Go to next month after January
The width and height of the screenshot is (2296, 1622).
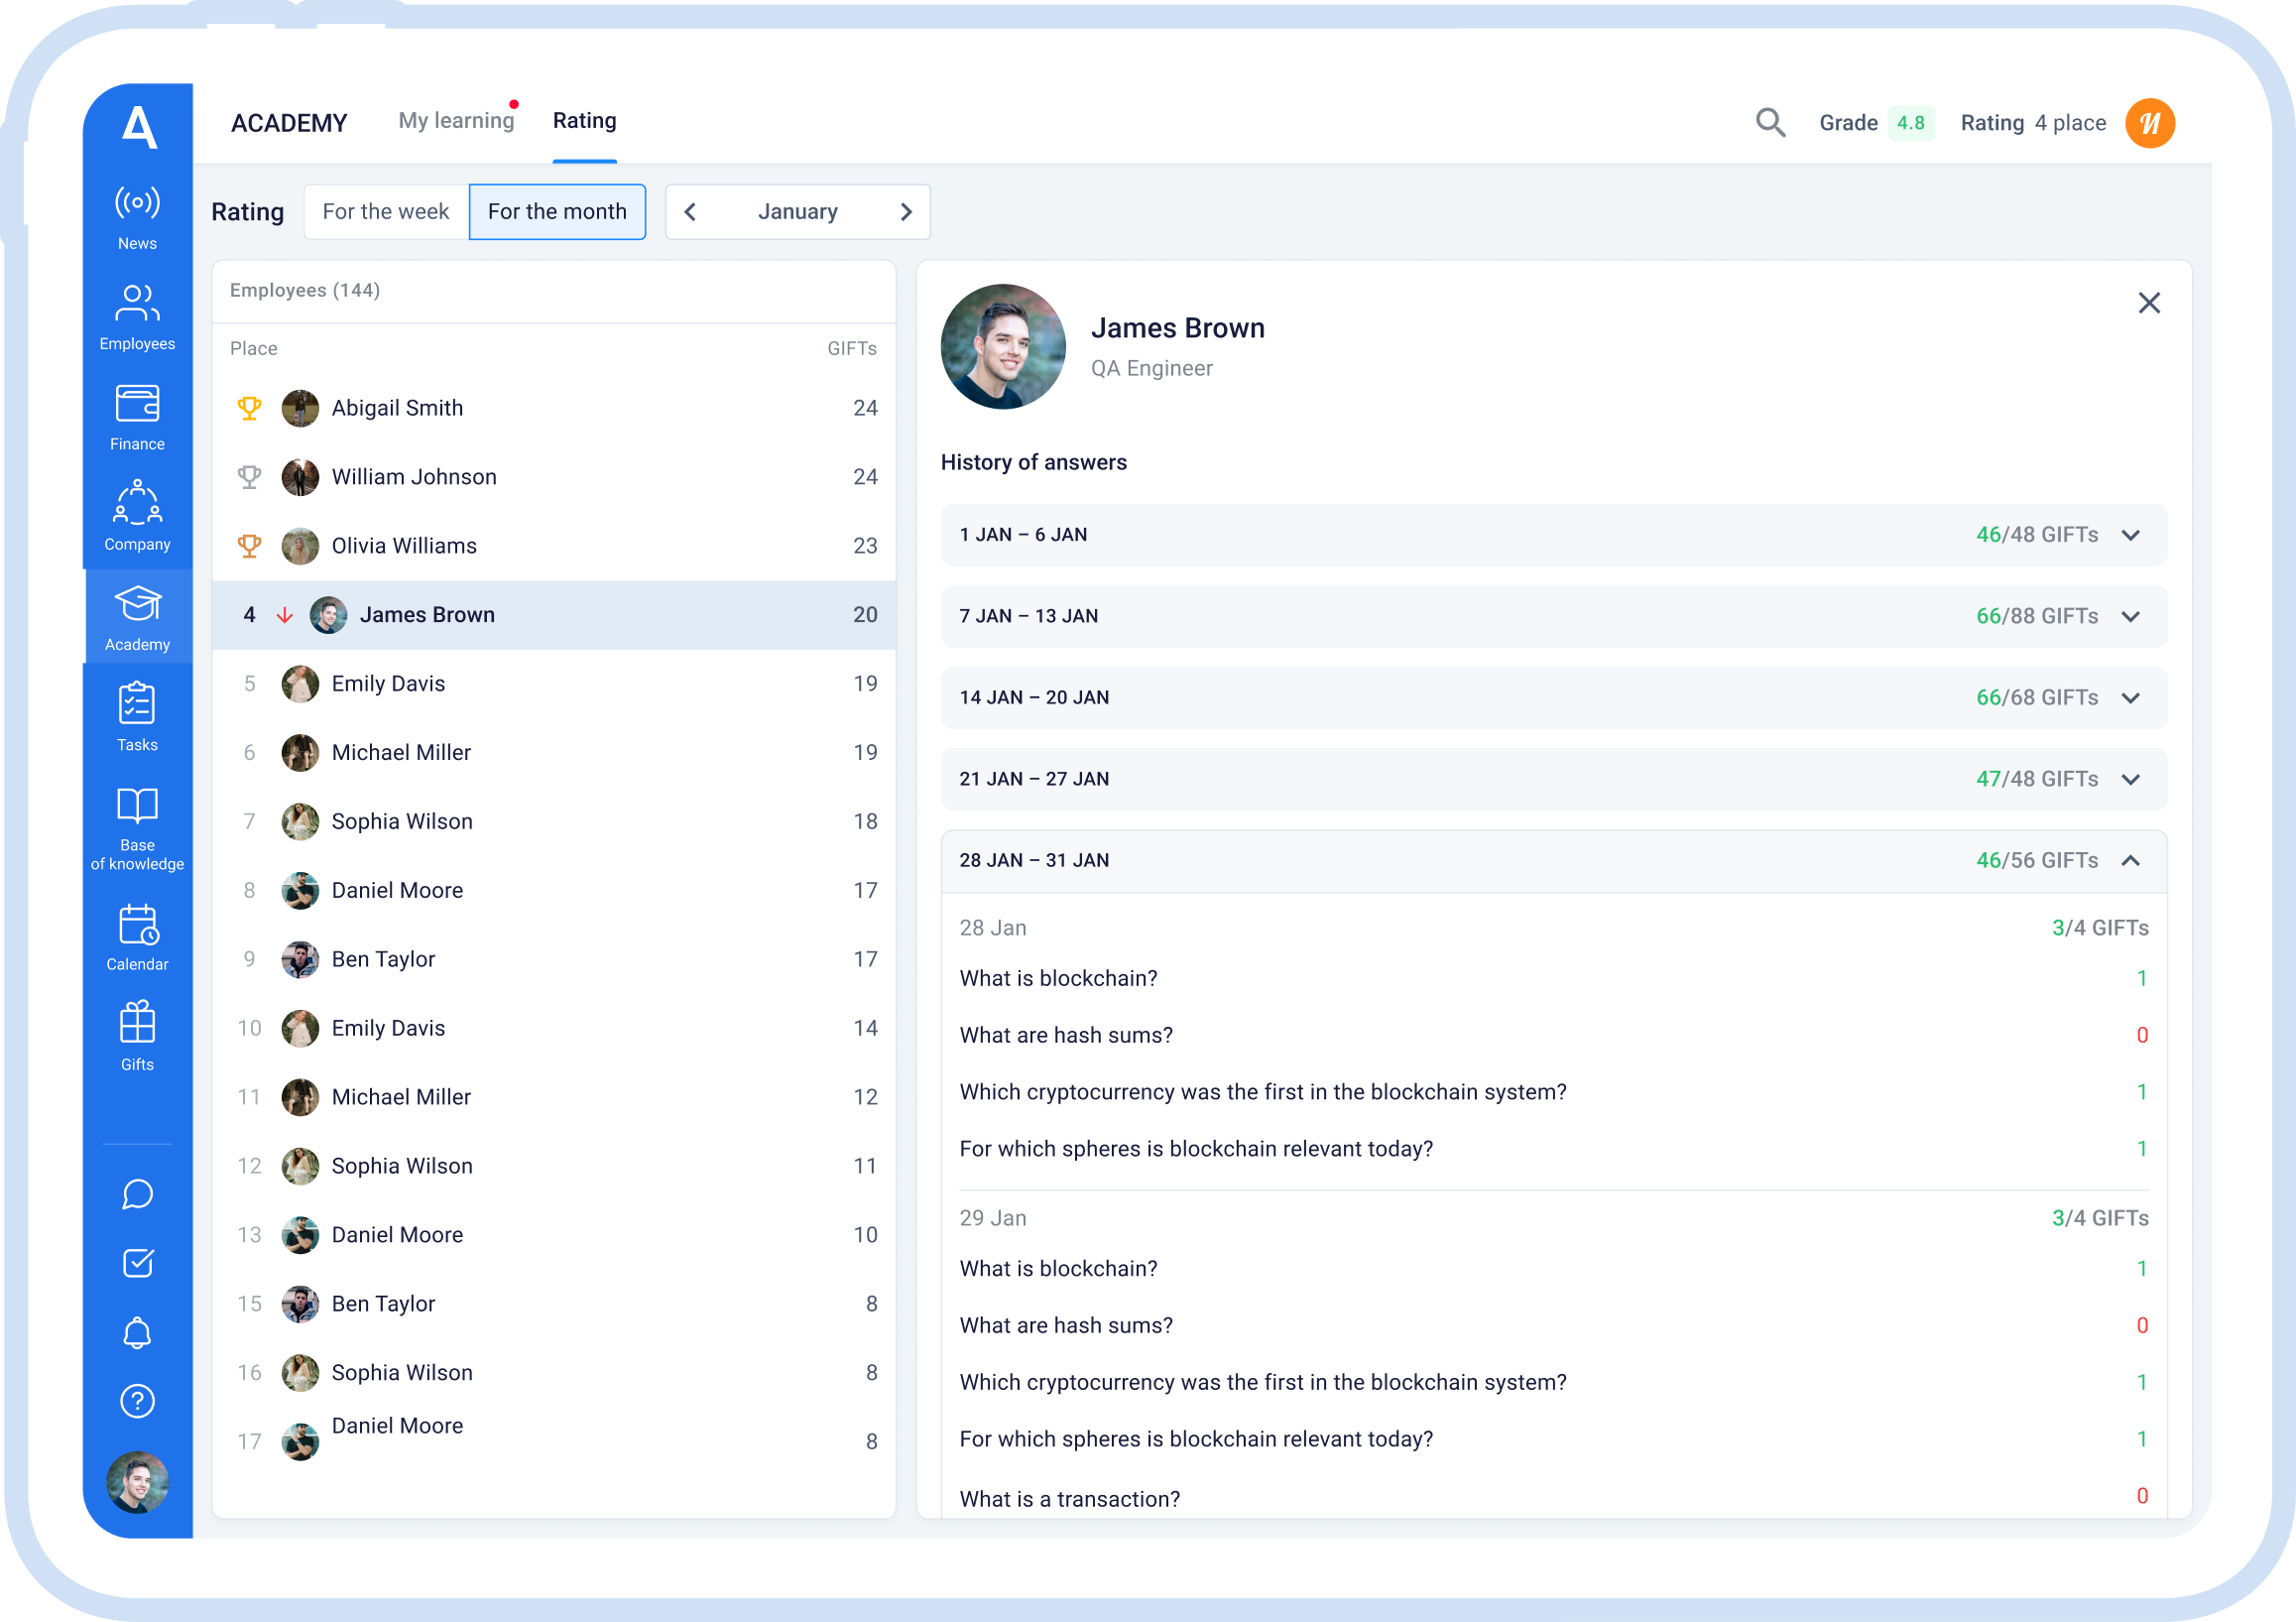905,212
